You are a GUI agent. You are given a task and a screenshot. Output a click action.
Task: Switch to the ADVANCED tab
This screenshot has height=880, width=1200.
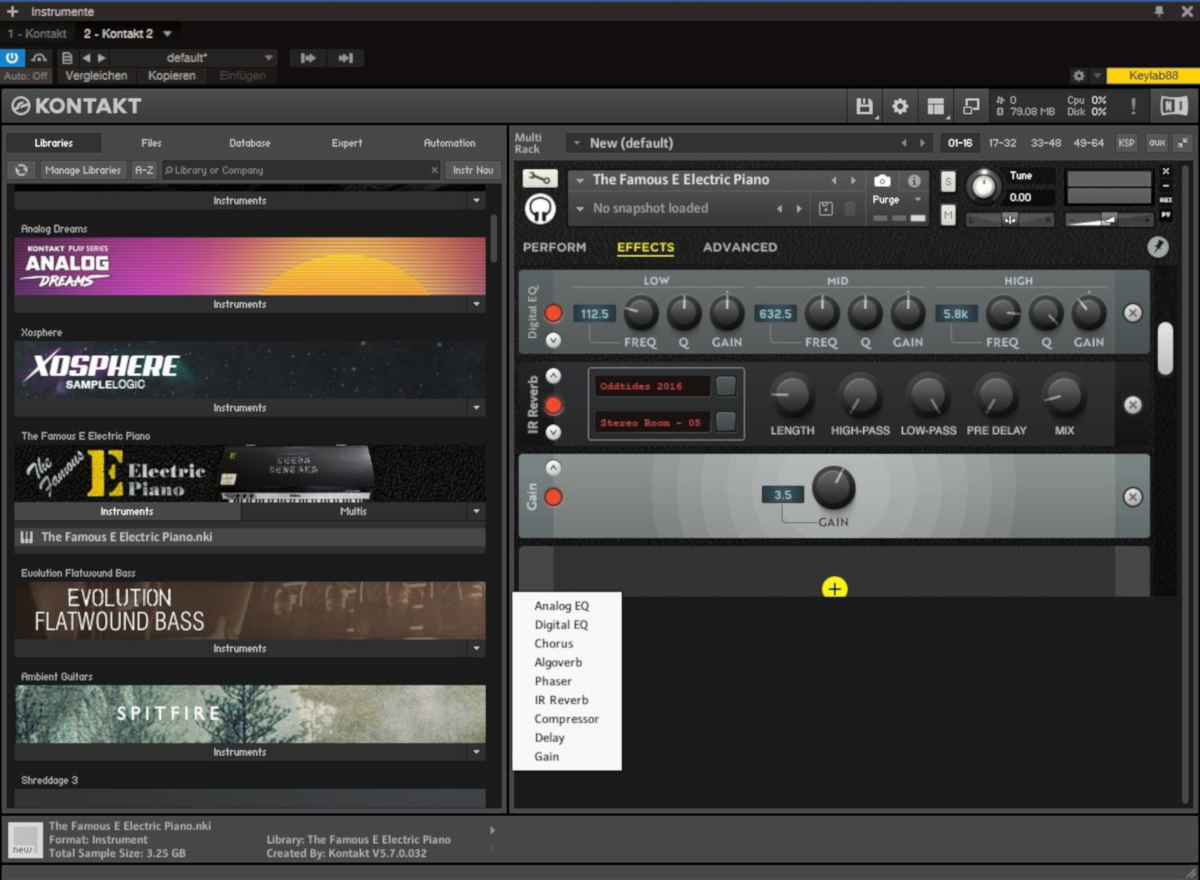(x=740, y=247)
